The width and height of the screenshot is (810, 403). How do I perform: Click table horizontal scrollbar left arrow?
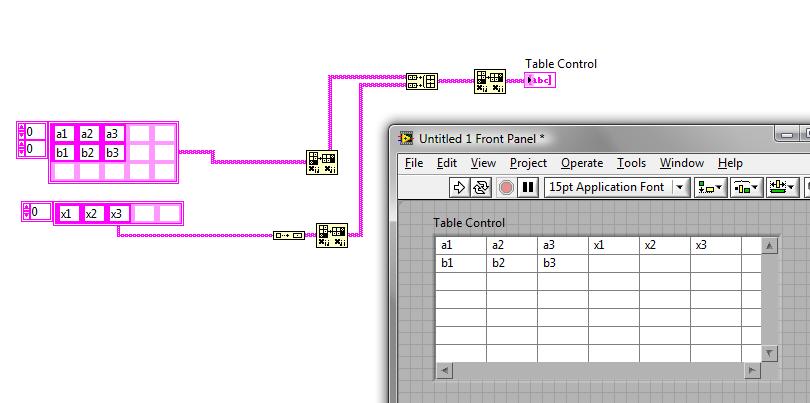[x=444, y=370]
